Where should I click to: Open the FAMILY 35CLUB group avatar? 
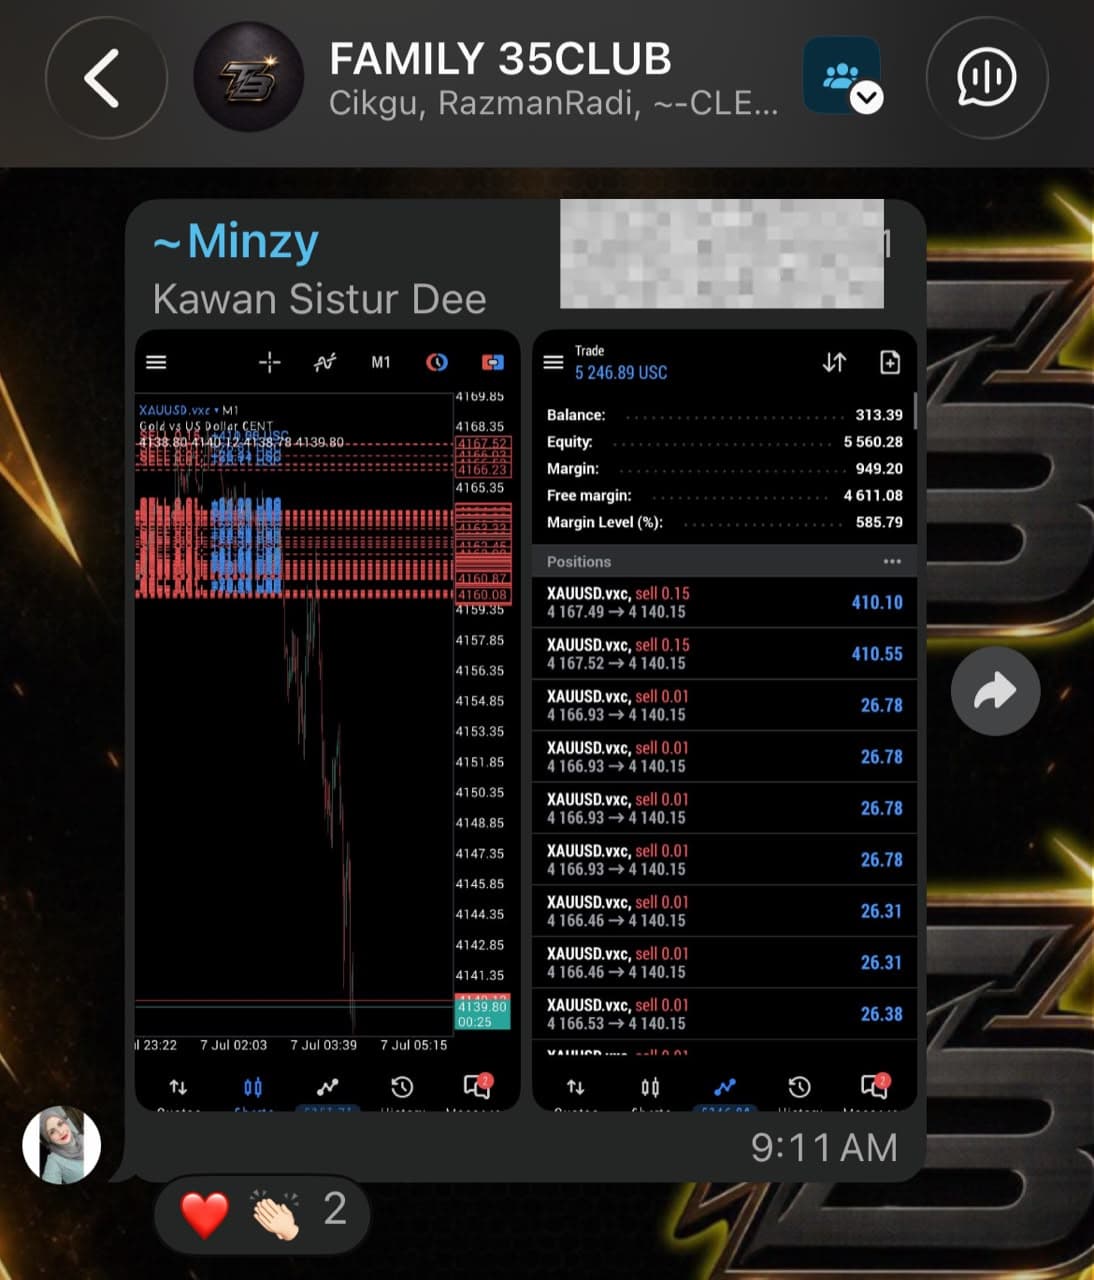(x=248, y=78)
